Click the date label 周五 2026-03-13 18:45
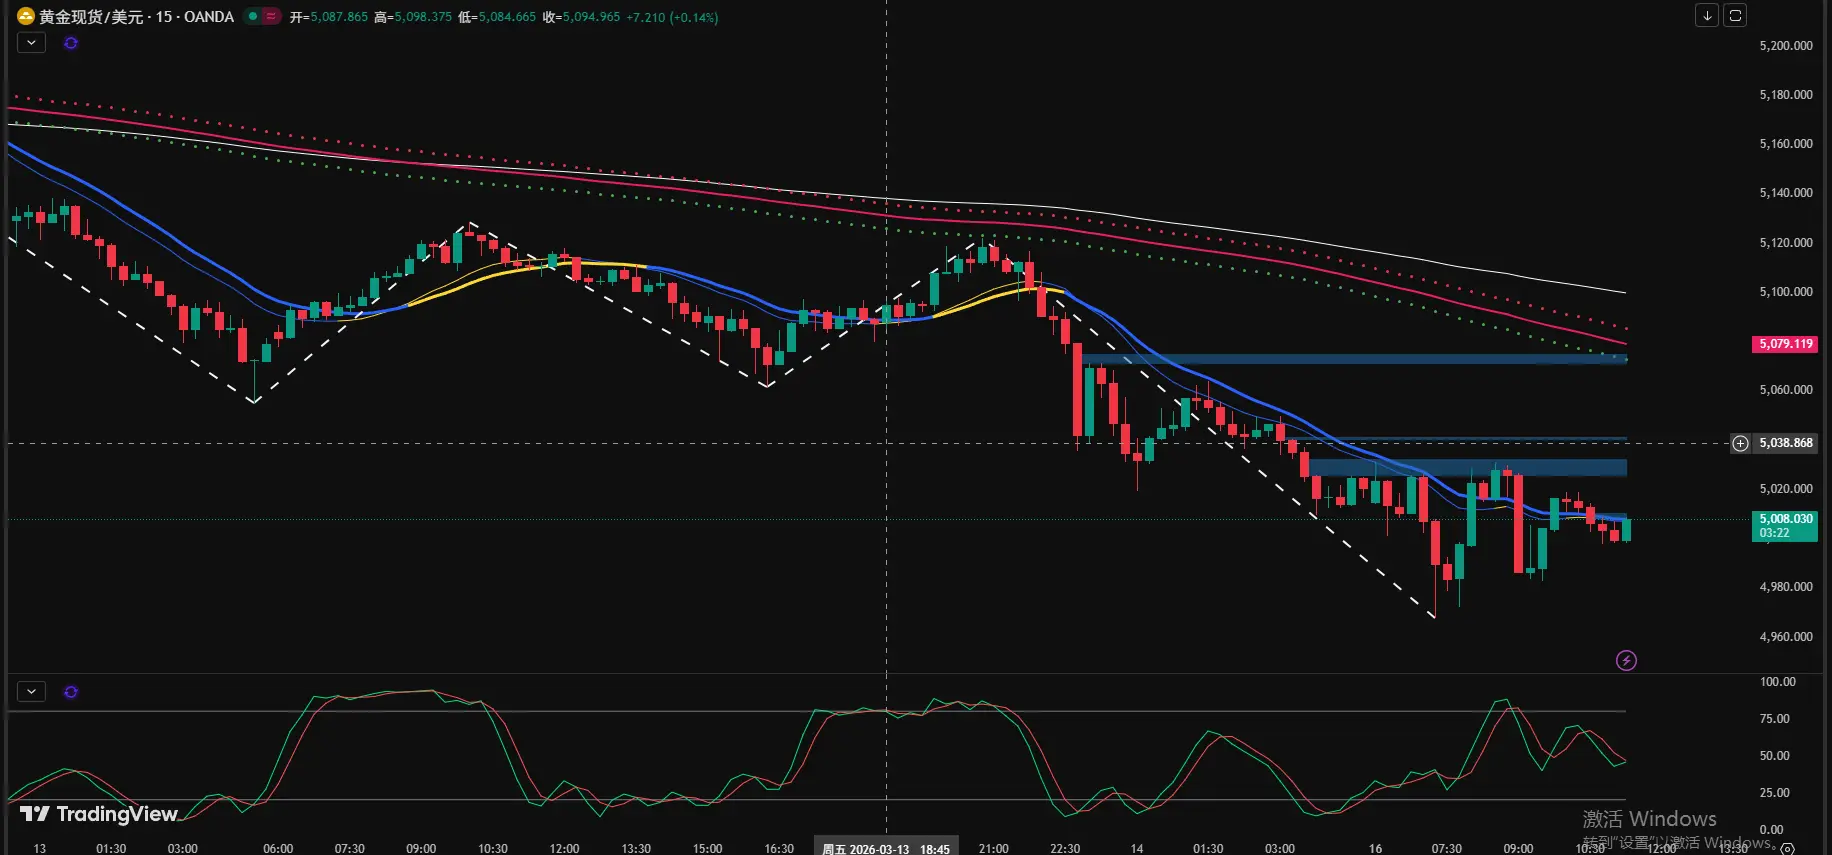 [886, 848]
